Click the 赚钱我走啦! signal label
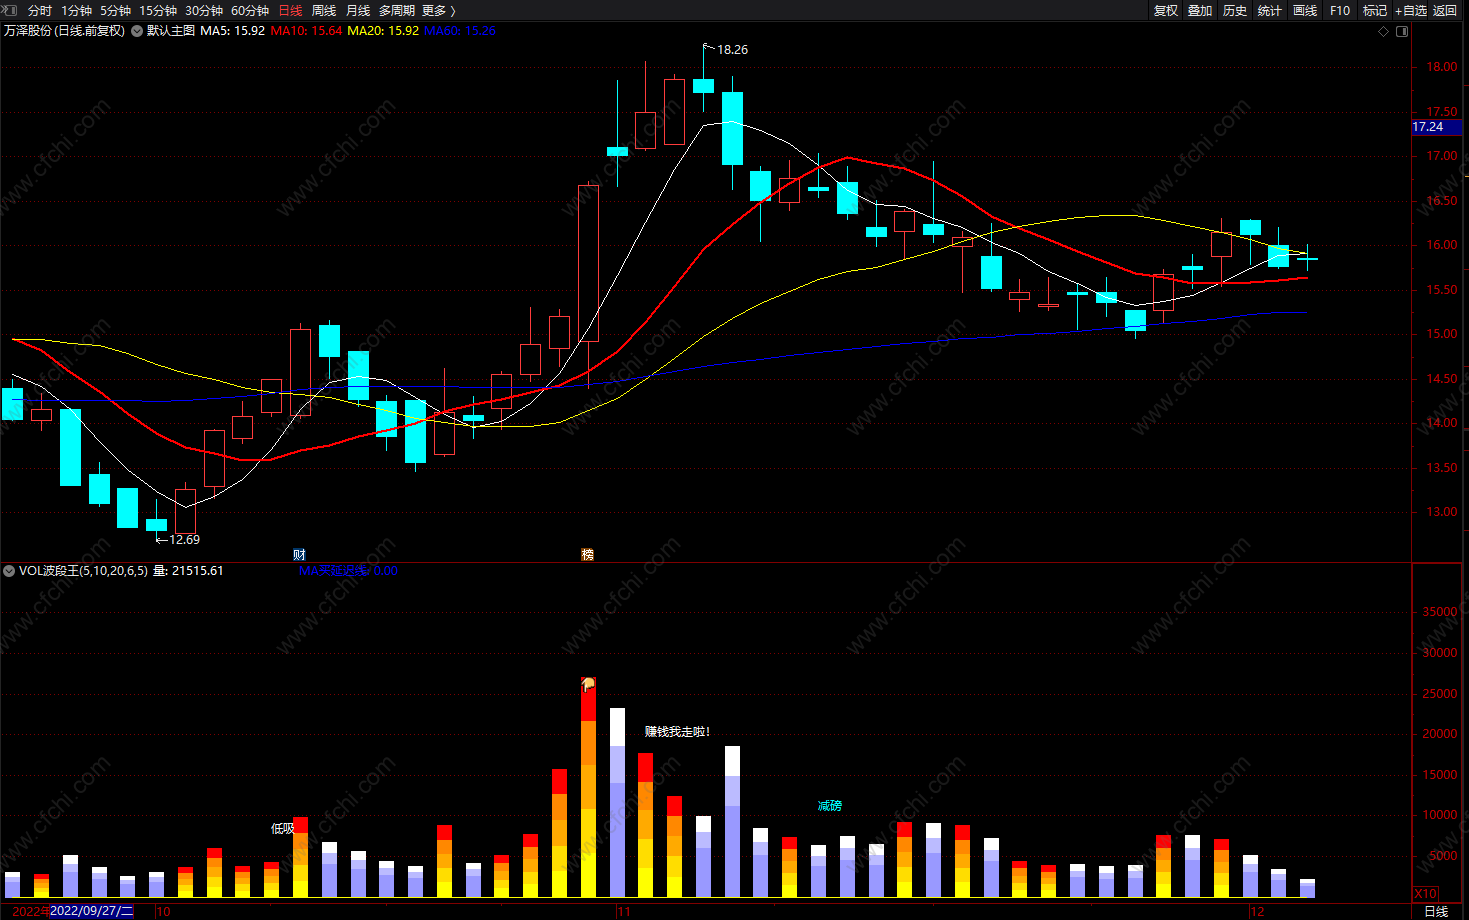1469x920 pixels. pyautogui.click(x=677, y=732)
